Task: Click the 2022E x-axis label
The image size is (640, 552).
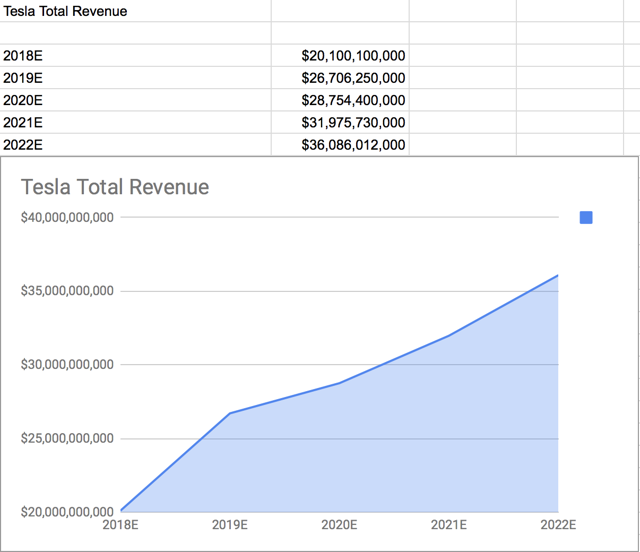Action: coord(558,525)
